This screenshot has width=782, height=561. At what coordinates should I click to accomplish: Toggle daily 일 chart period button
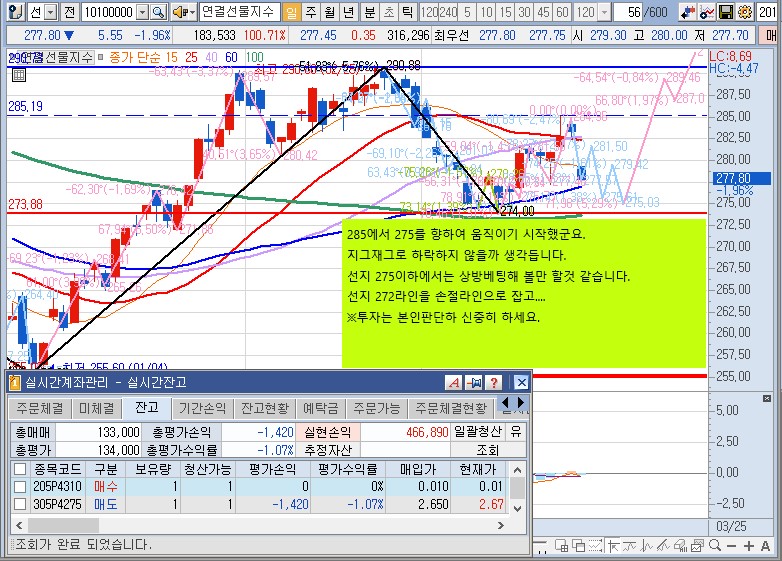click(x=292, y=12)
